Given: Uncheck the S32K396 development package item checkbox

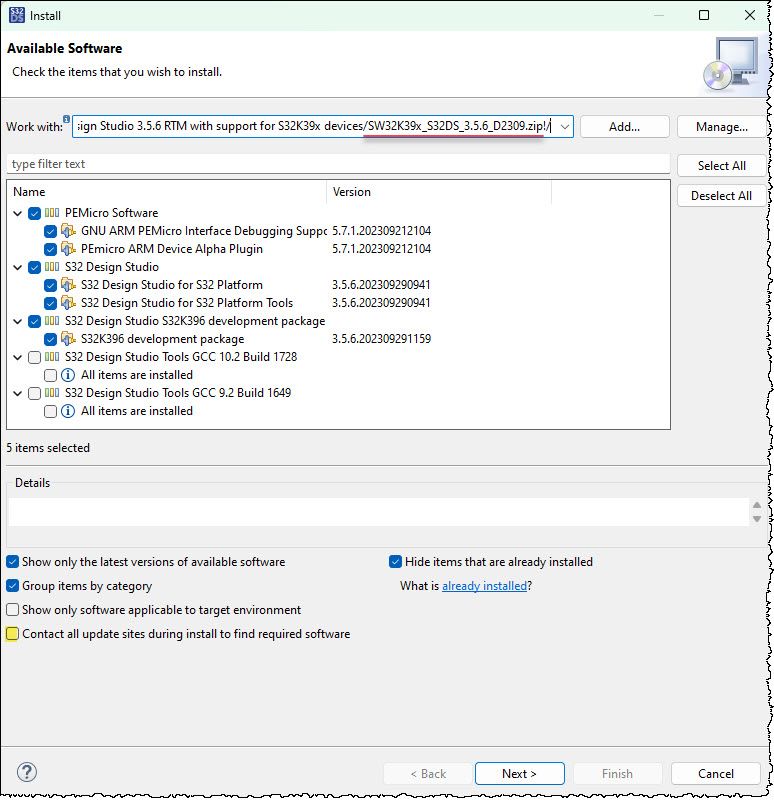Looking at the screenshot, I should point(50,339).
